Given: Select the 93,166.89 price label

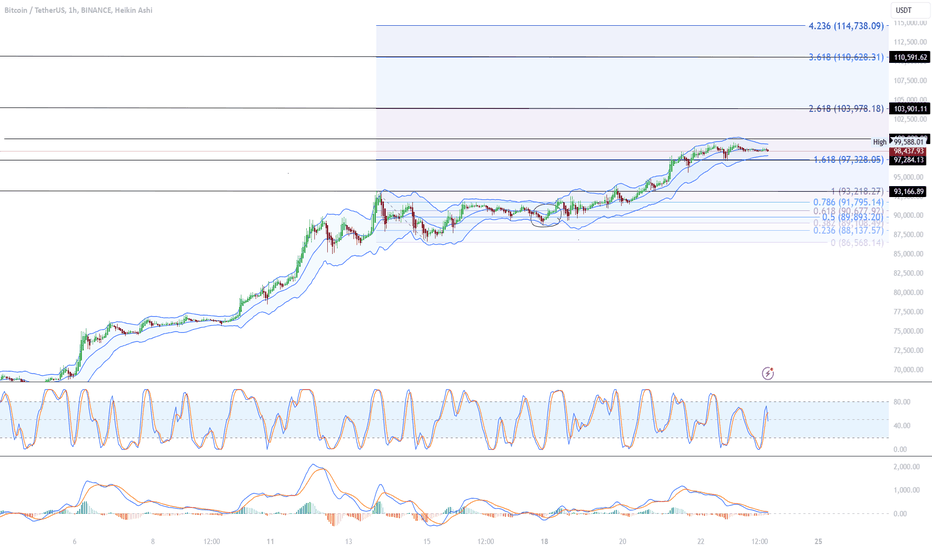Looking at the screenshot, I should pyautogui.click(x=908, y=191).
